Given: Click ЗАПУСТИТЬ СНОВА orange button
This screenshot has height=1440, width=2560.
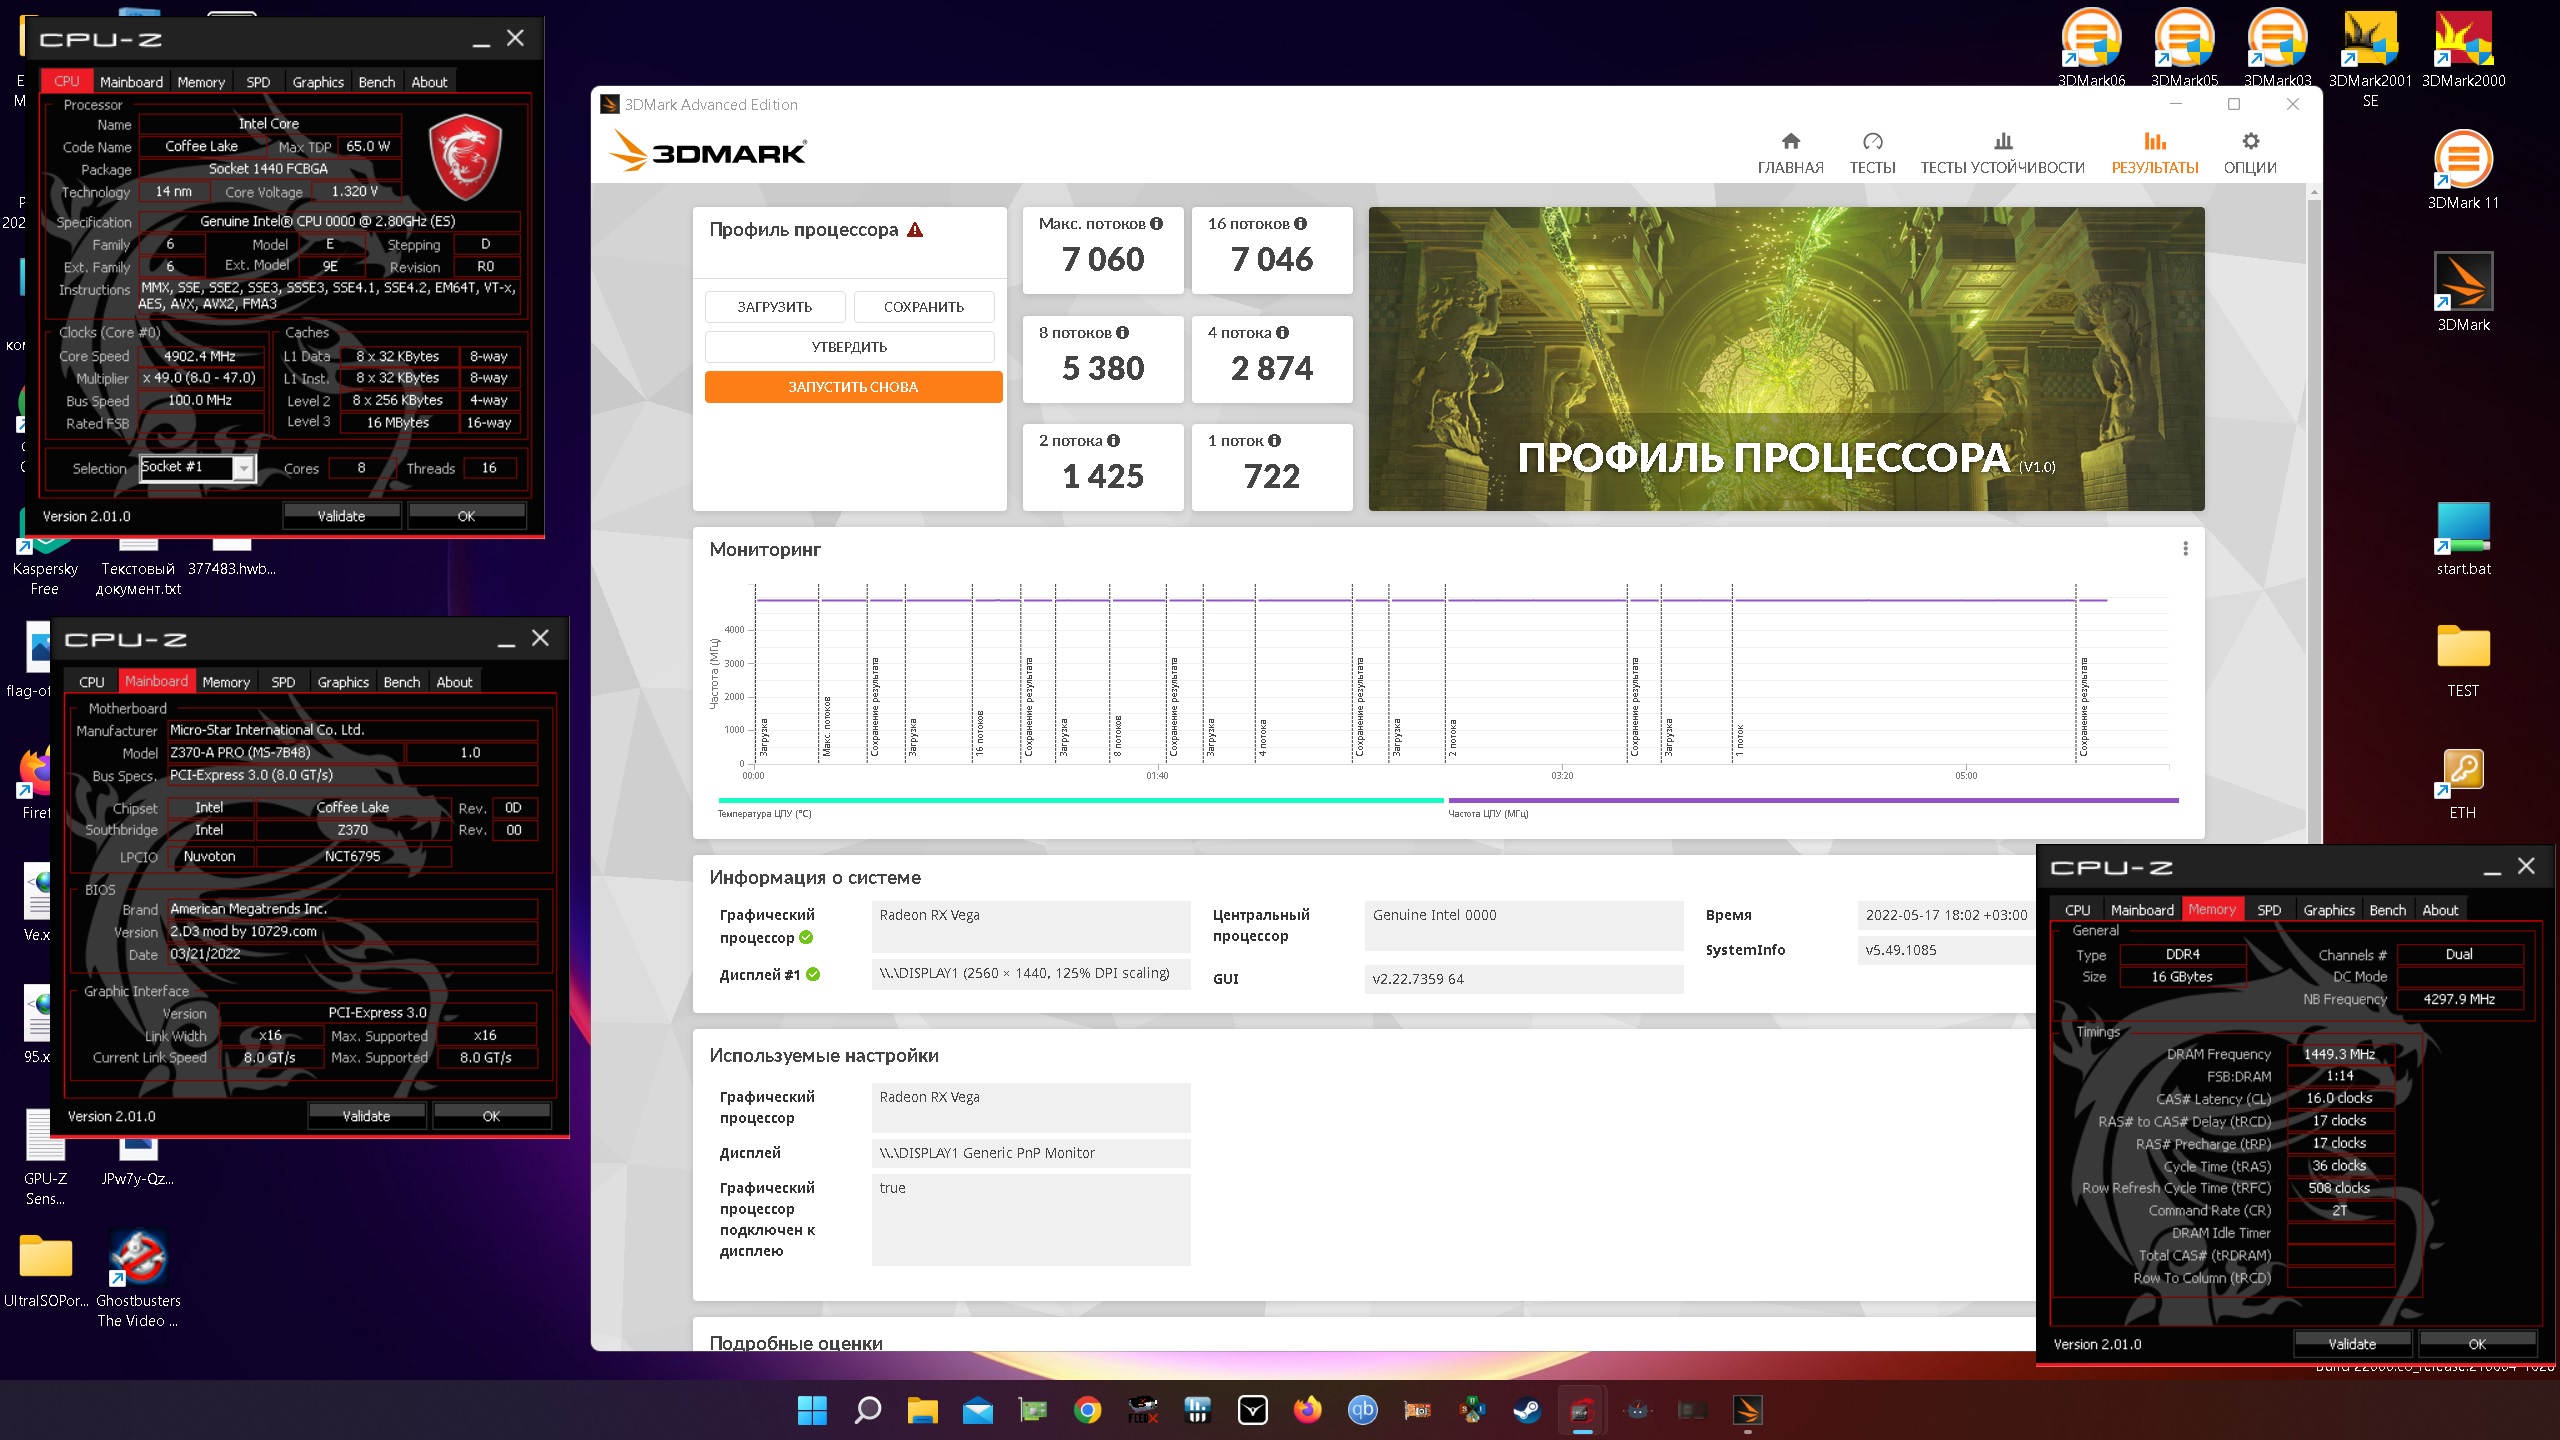Looking at the screenshot, I should pyautogui.click(x=853, y=387).
